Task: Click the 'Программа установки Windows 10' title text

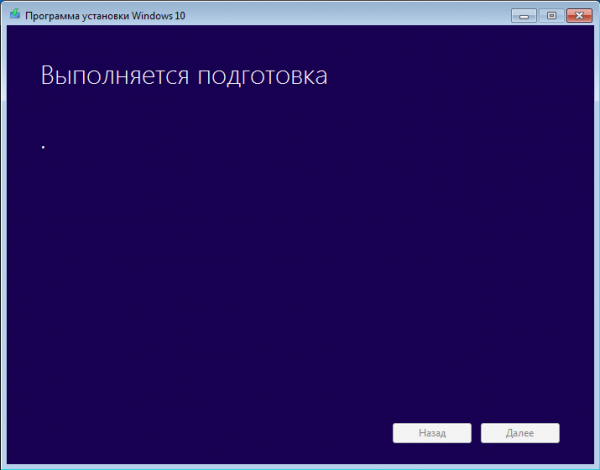Action: pos(105,16)
